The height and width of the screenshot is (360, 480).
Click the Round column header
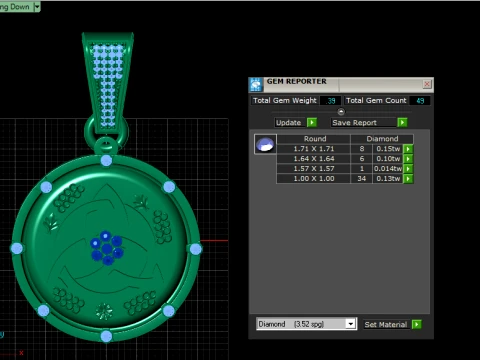pyautogui.click(x=314, y=139)
